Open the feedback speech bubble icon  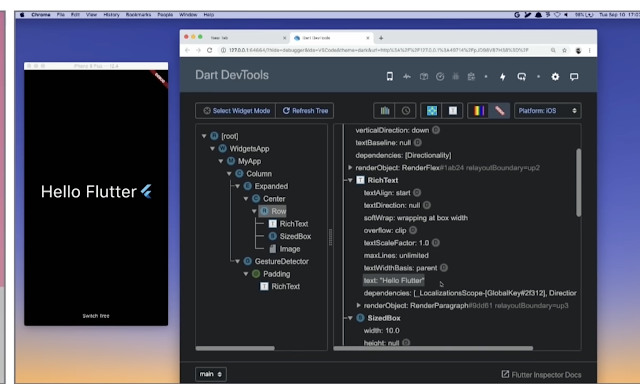(574, 76)
